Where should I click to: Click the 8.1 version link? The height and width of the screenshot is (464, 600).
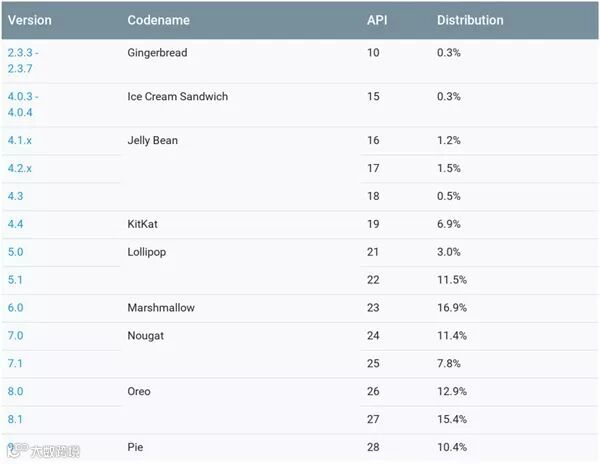click(x=15, y=419)
